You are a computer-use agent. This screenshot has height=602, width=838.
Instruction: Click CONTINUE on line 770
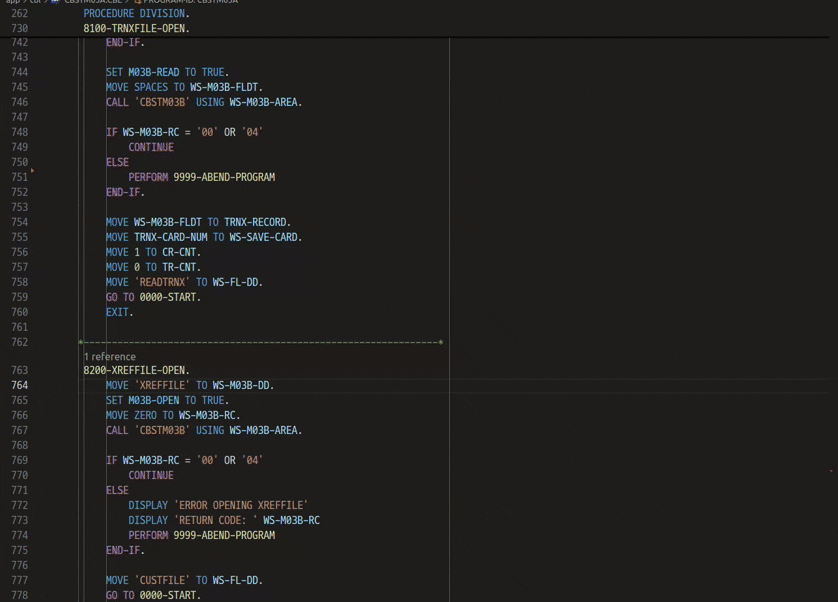[x=151, y=475]
